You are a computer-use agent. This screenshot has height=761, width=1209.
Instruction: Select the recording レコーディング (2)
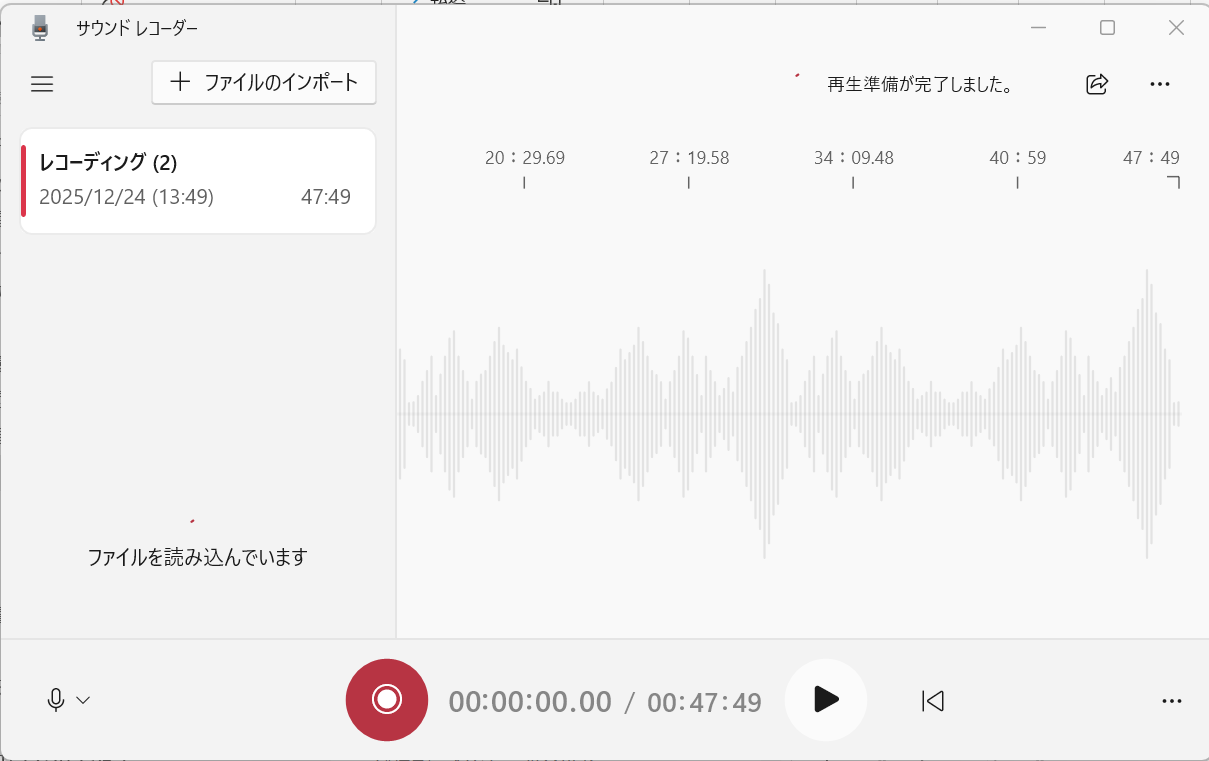[197, 180]
